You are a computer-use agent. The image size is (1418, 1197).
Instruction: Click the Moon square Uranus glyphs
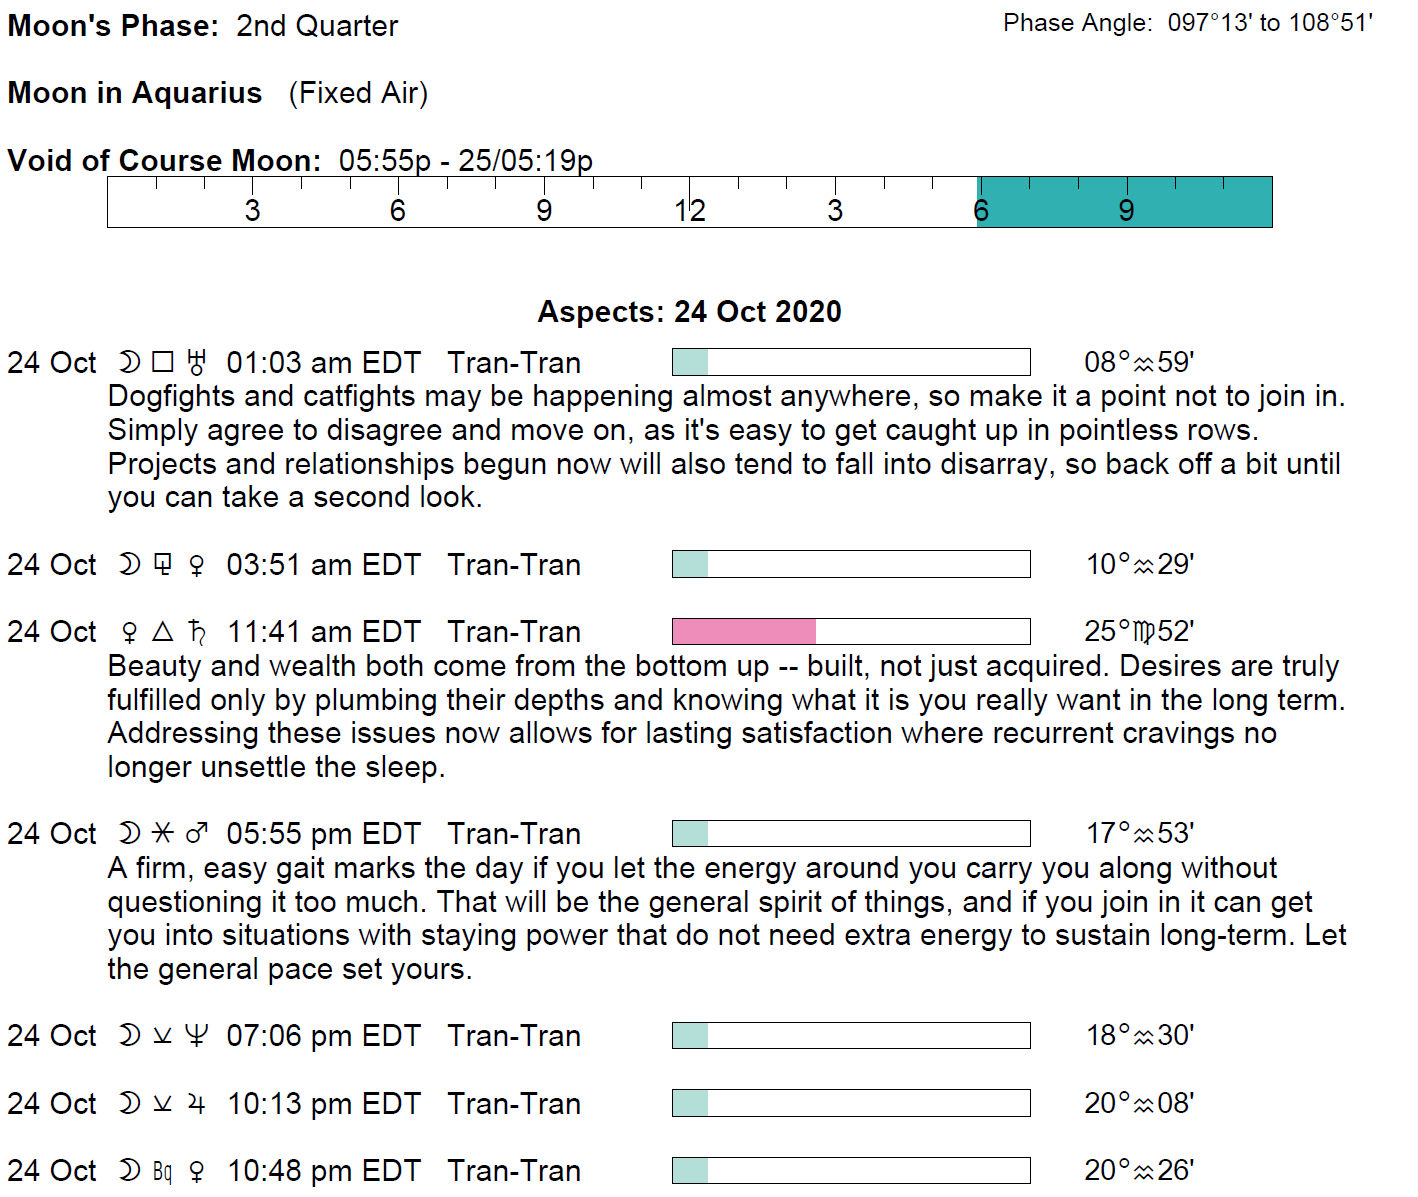click(162, 362)
